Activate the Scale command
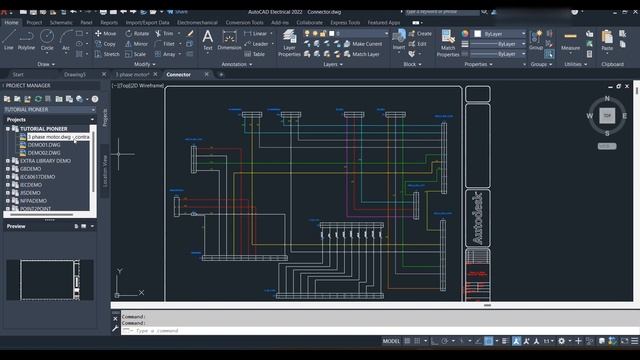 coord(135,54)
